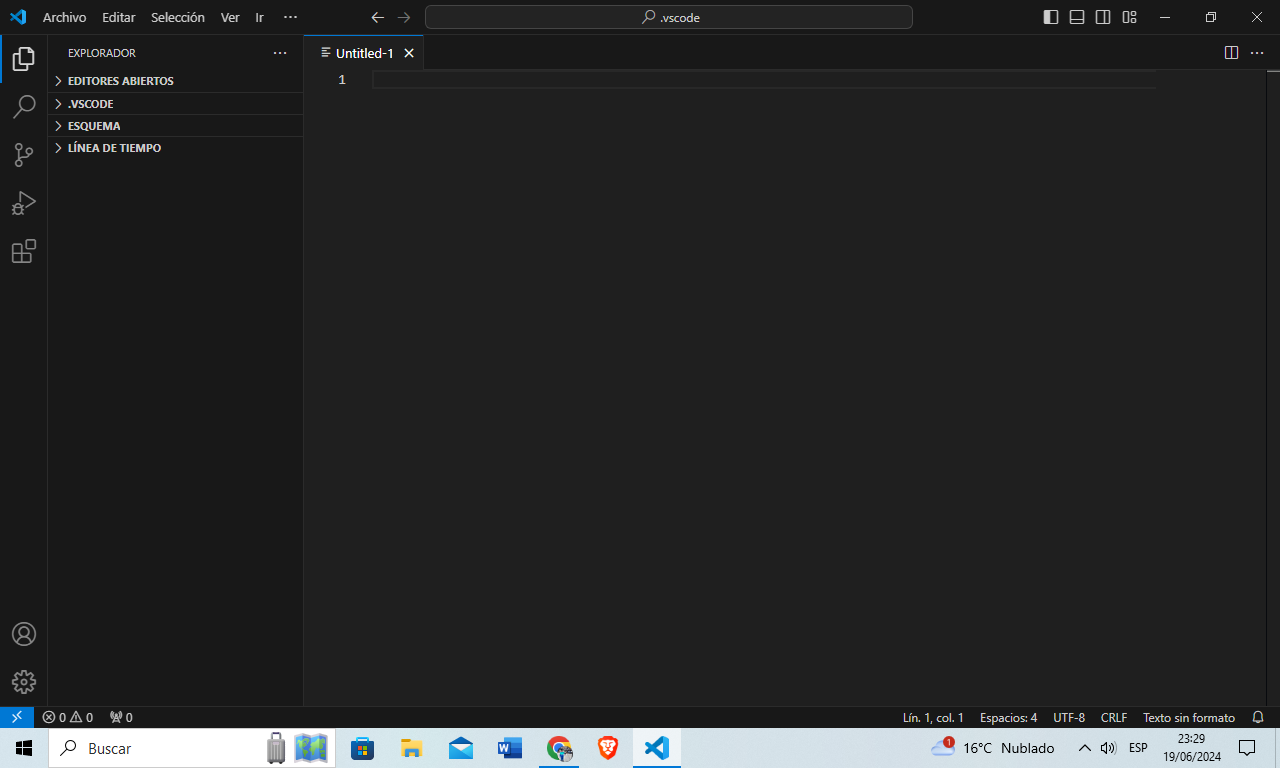This screenshot has width=1280, height=768.
Task: Split the editor to the right
Action: tap(1232, 53)
